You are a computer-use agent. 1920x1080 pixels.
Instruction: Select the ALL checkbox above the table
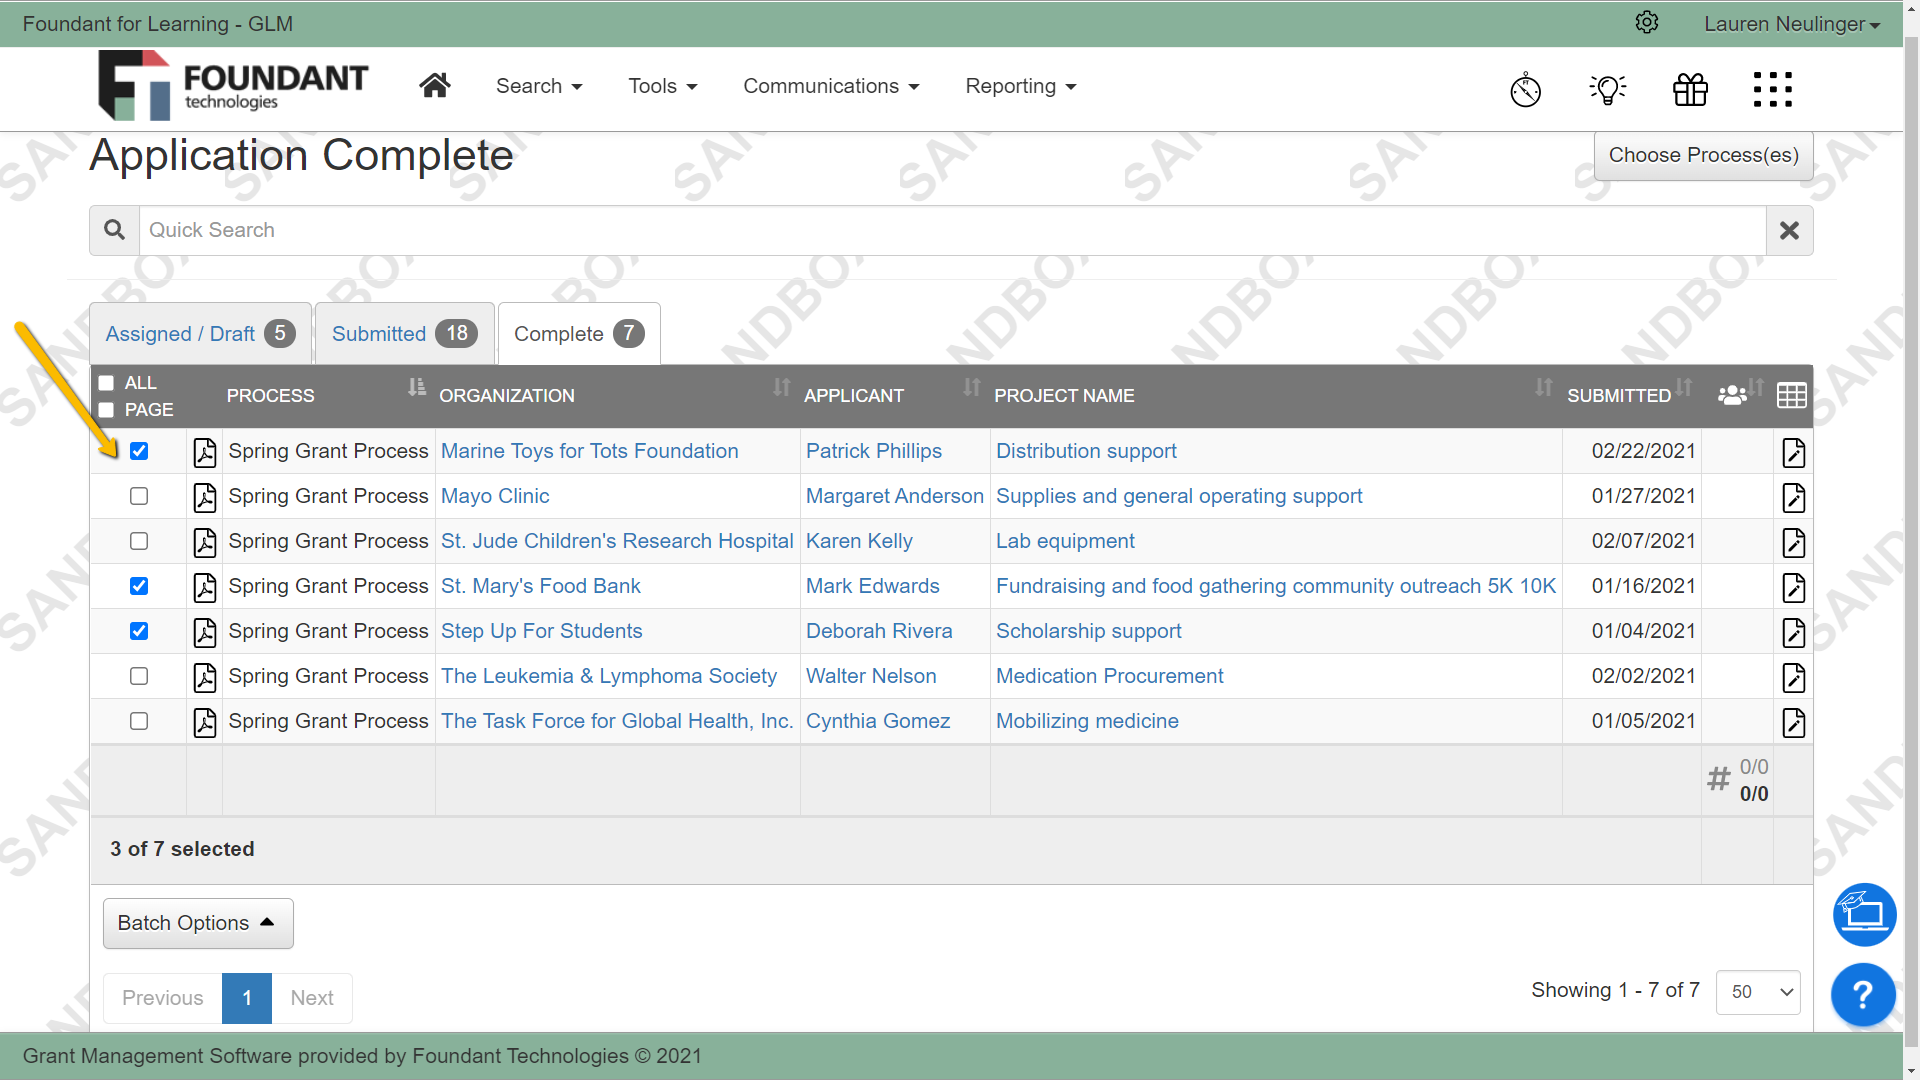pyautogui.click(x=106, y=382)
